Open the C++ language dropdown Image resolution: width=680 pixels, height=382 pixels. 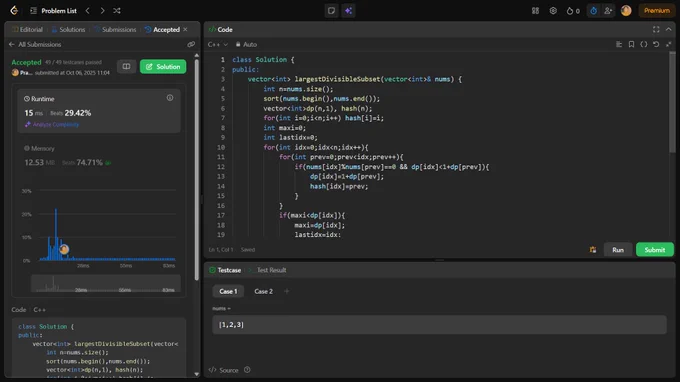click(217, 44)
